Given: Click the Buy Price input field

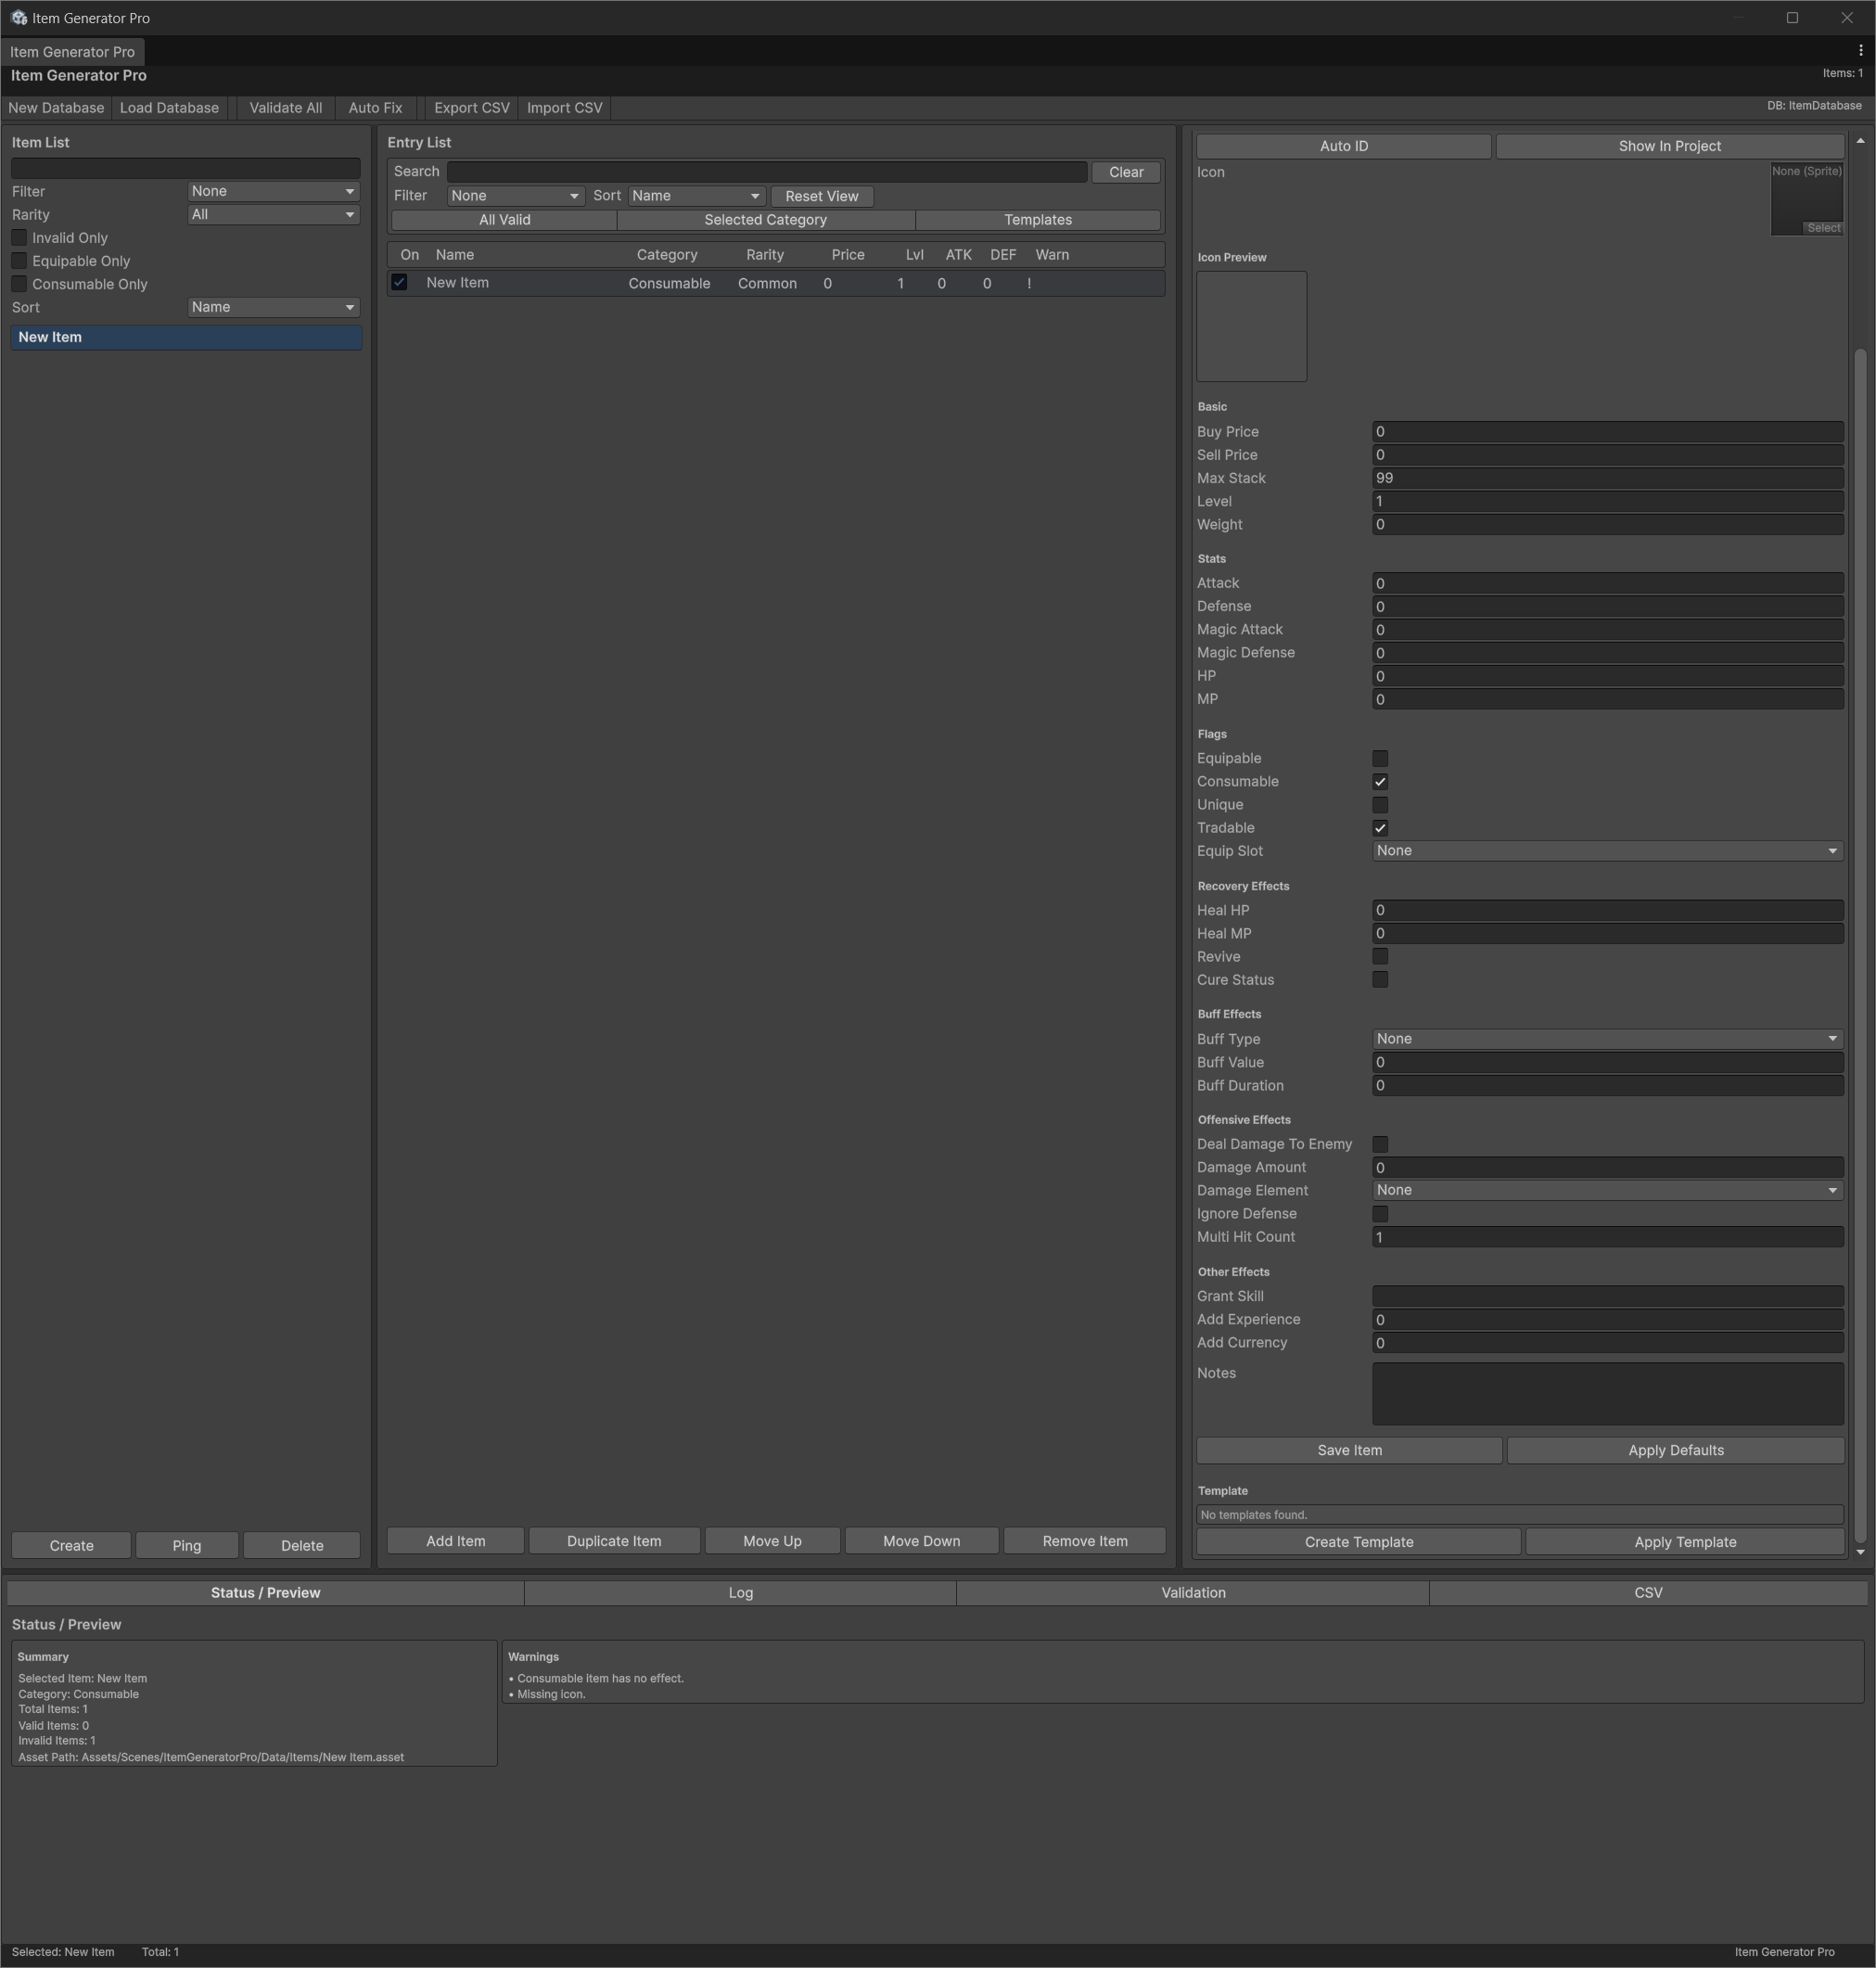Looking at the screenshot, I should [x=1607, y=432].
